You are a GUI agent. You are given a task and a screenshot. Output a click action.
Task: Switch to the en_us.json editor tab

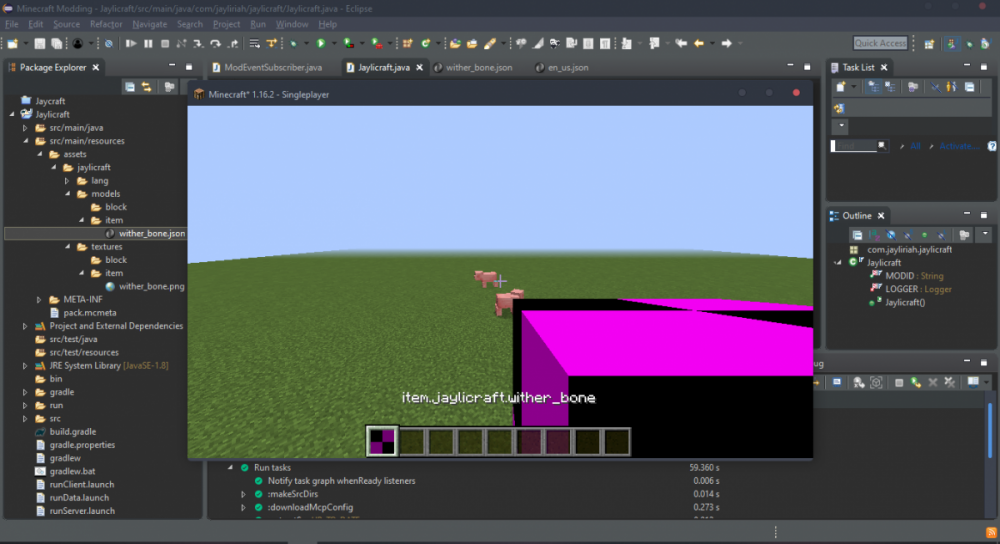[x=562, y=67]
